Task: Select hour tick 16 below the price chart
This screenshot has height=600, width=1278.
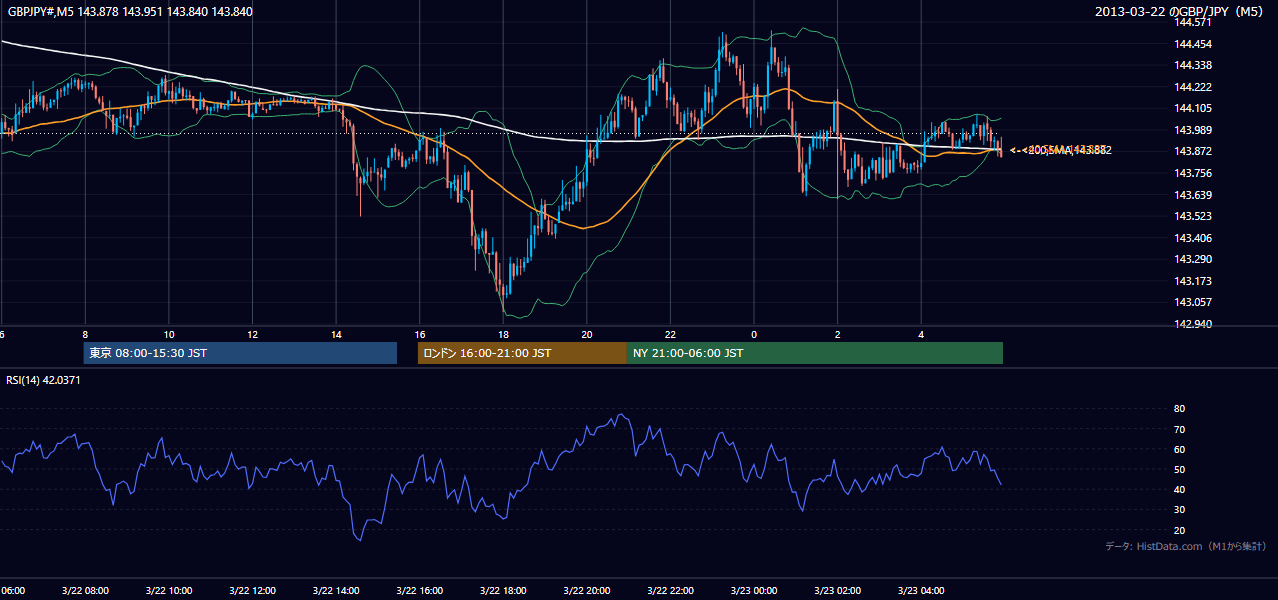Action: [x=420, y=335]
